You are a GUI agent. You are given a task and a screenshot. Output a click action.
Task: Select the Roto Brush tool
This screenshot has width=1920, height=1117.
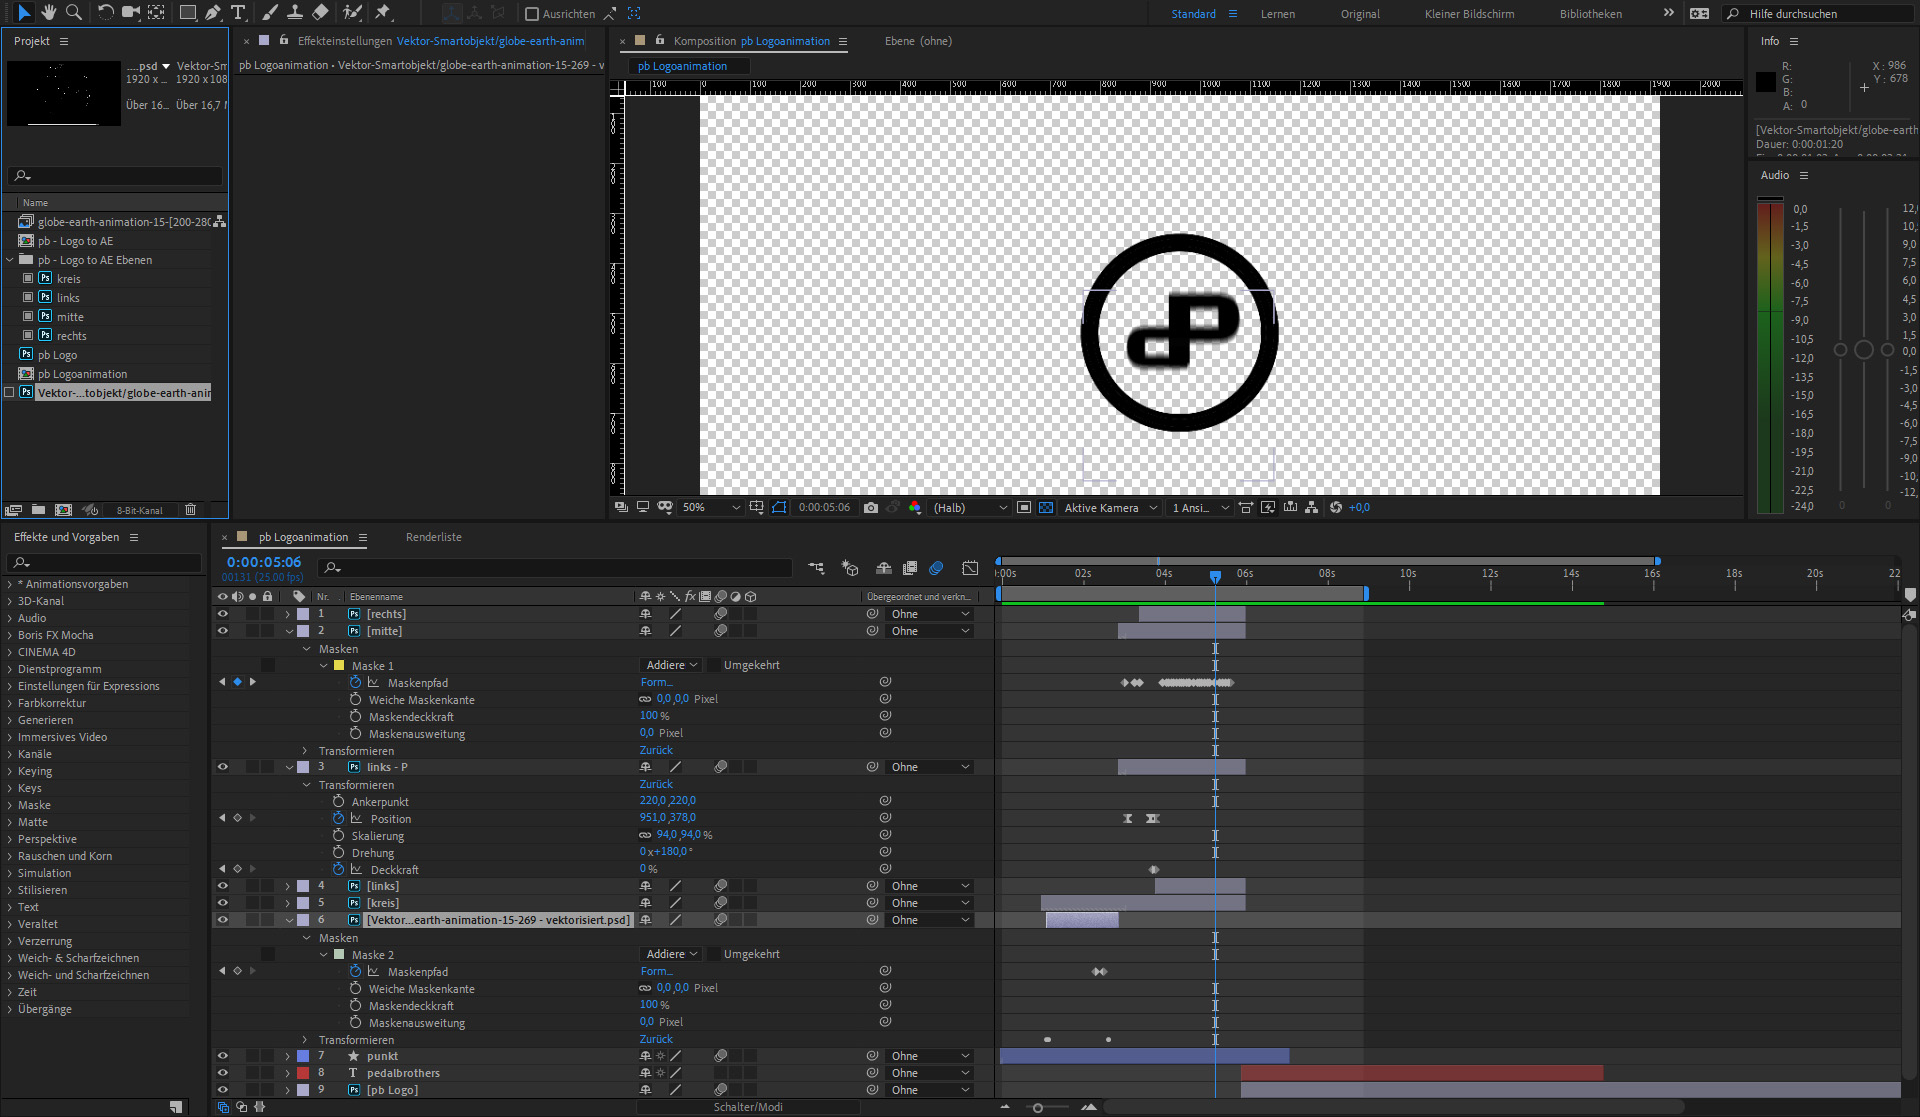(x=352, y=13)
